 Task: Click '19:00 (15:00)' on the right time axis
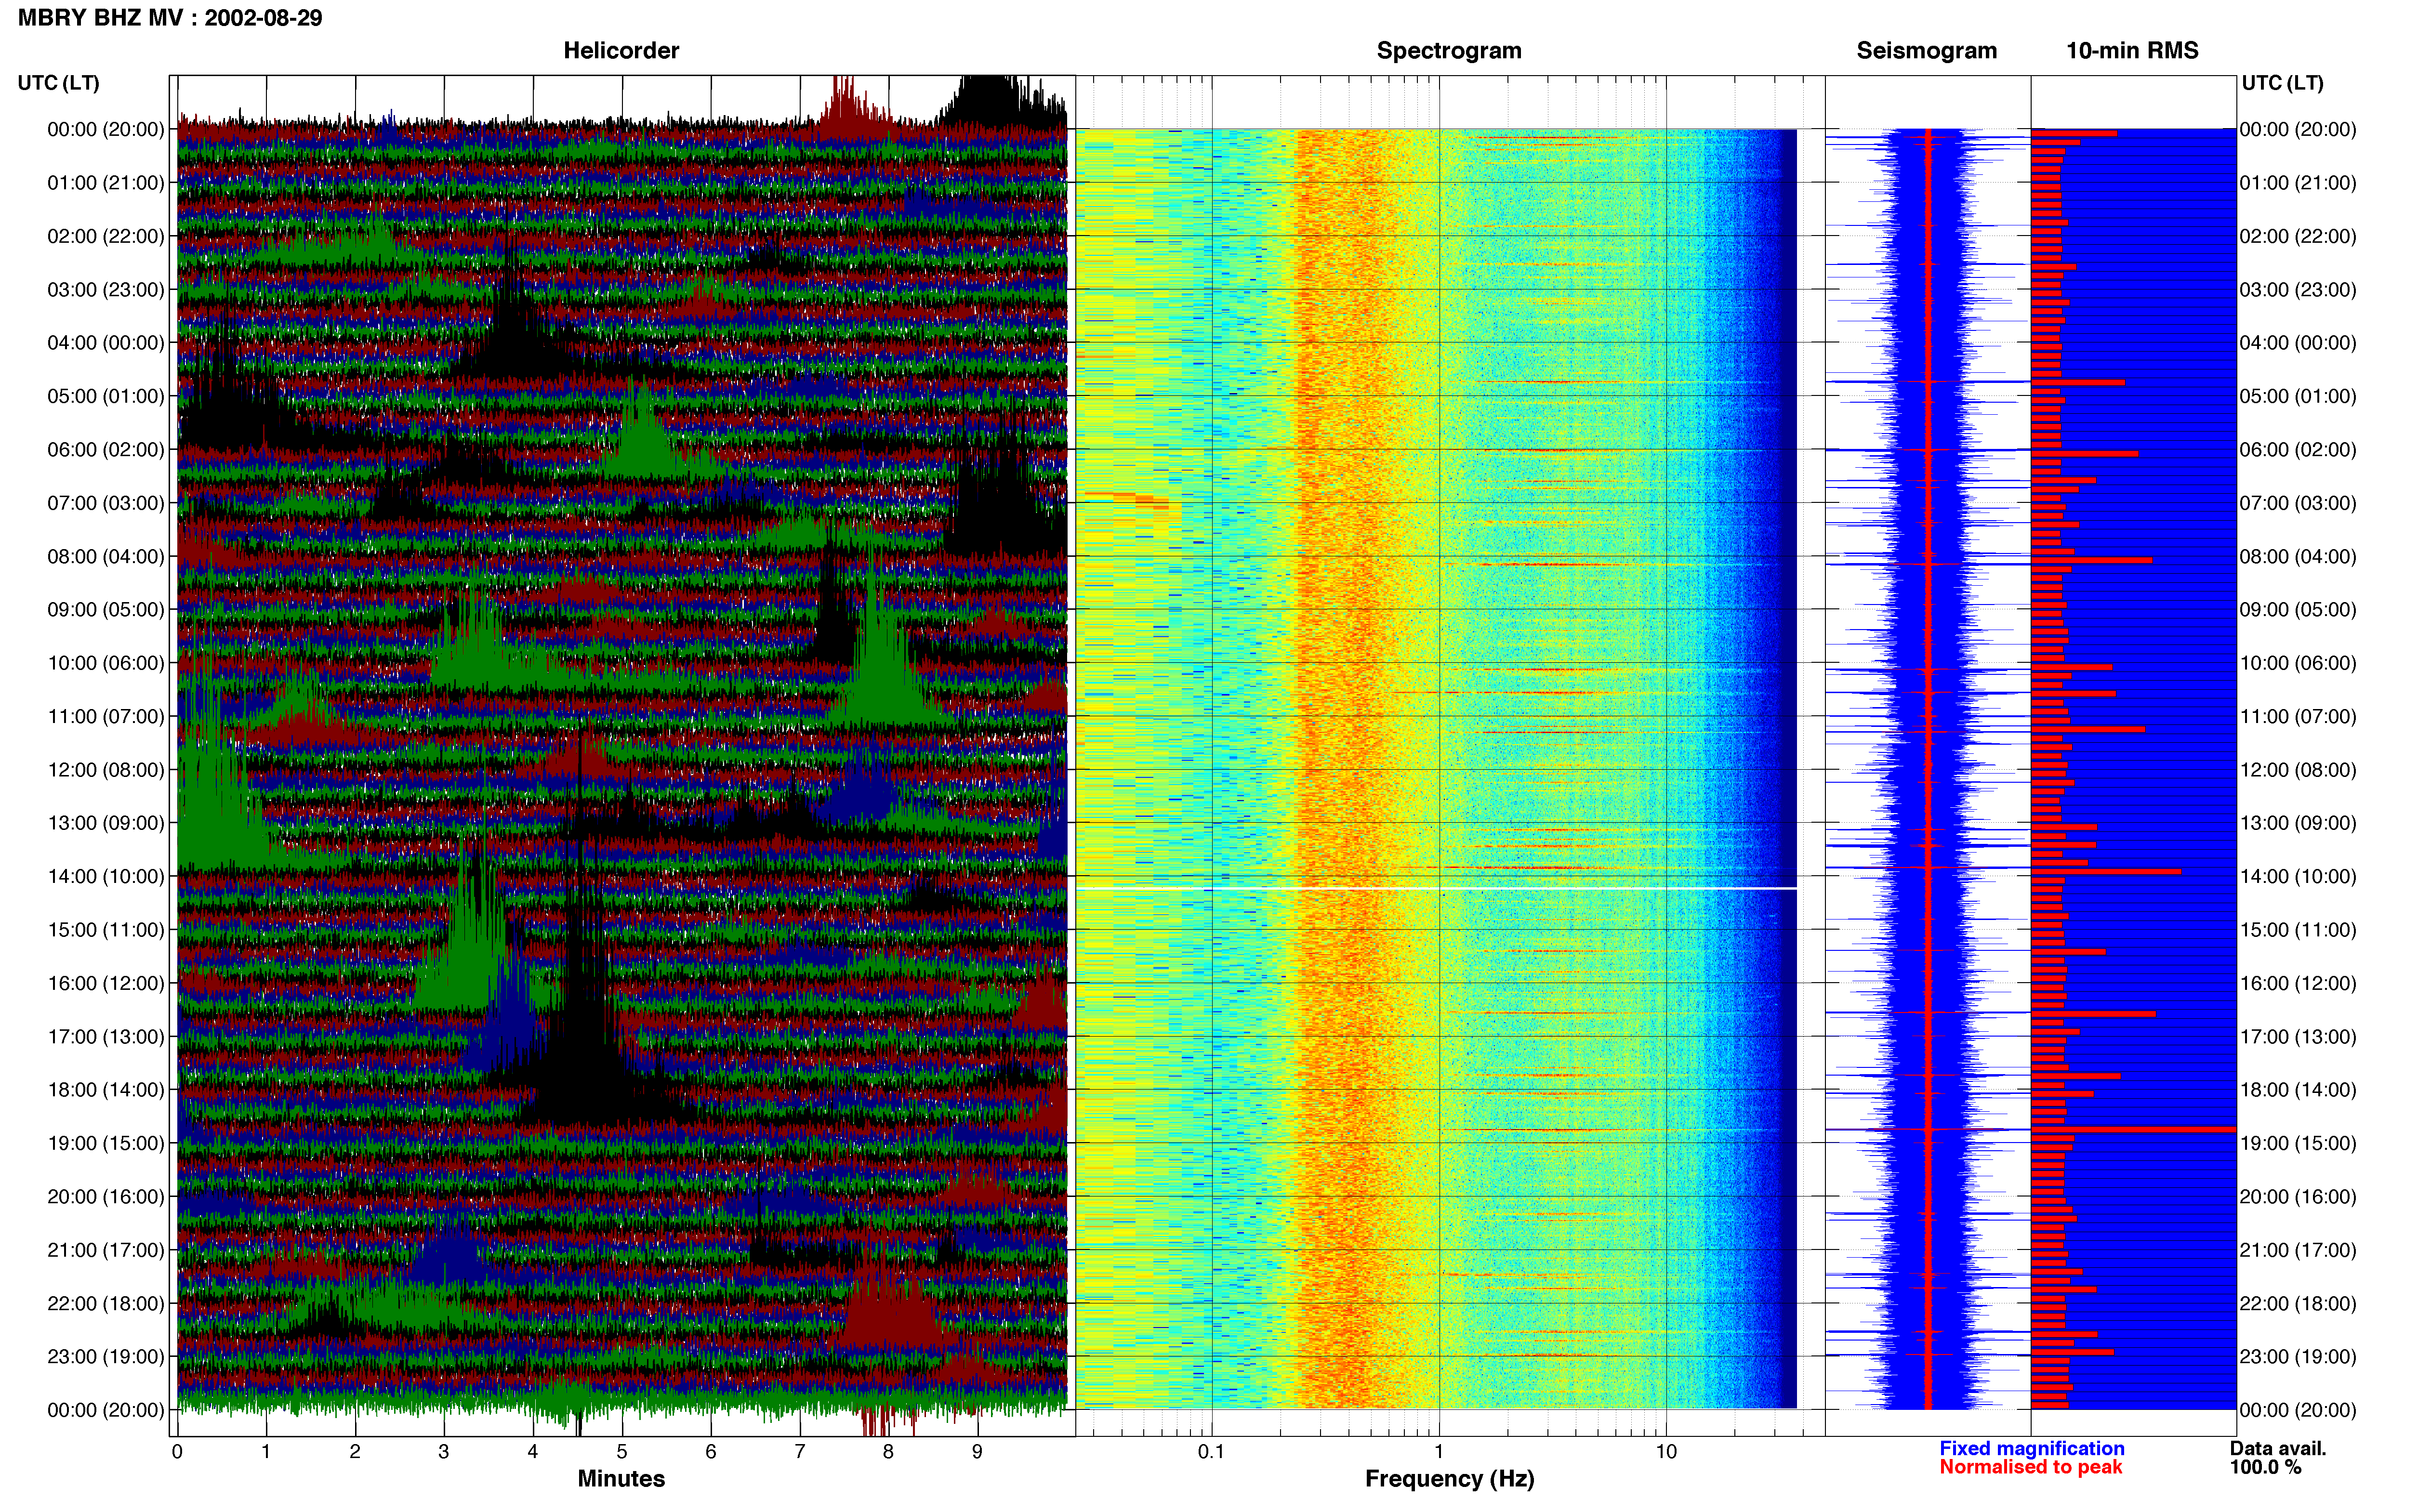click(x=2298, y=1143)
